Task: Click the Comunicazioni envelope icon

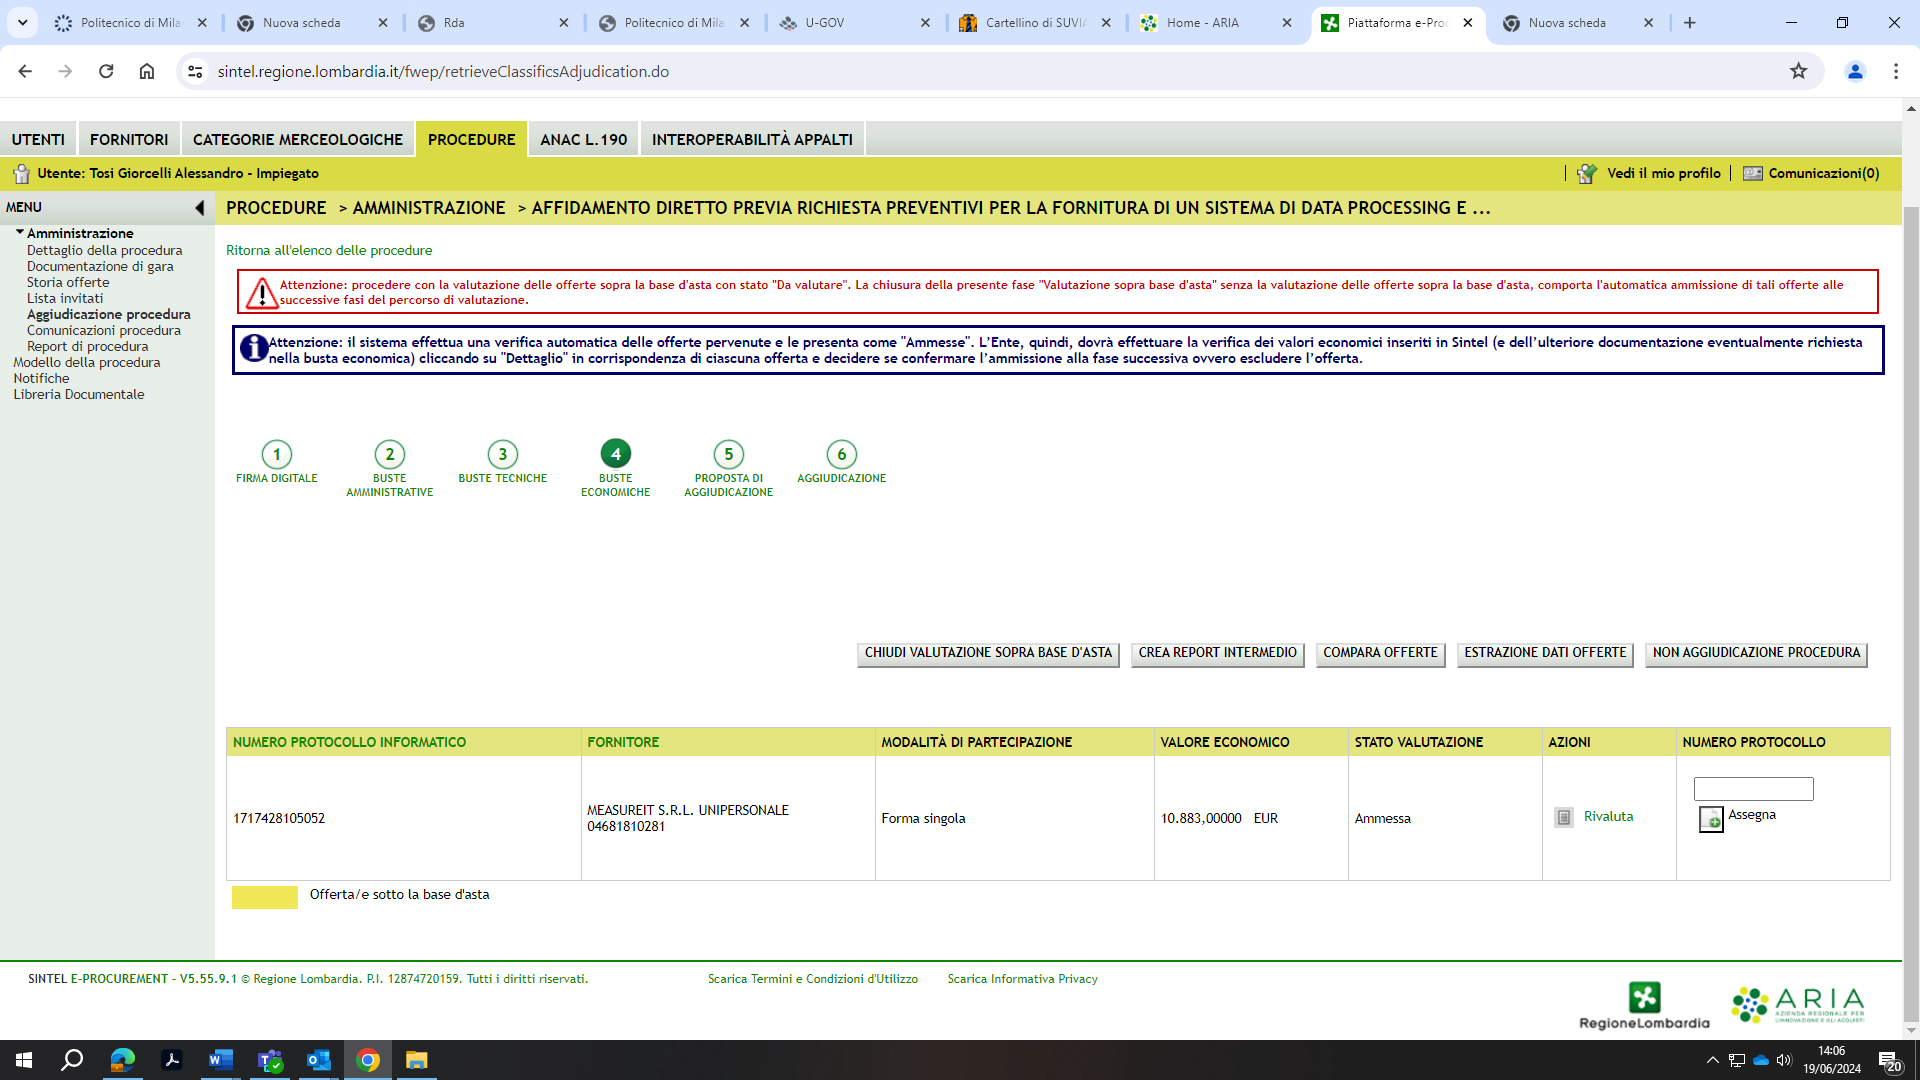Action: coord(1752,173)
